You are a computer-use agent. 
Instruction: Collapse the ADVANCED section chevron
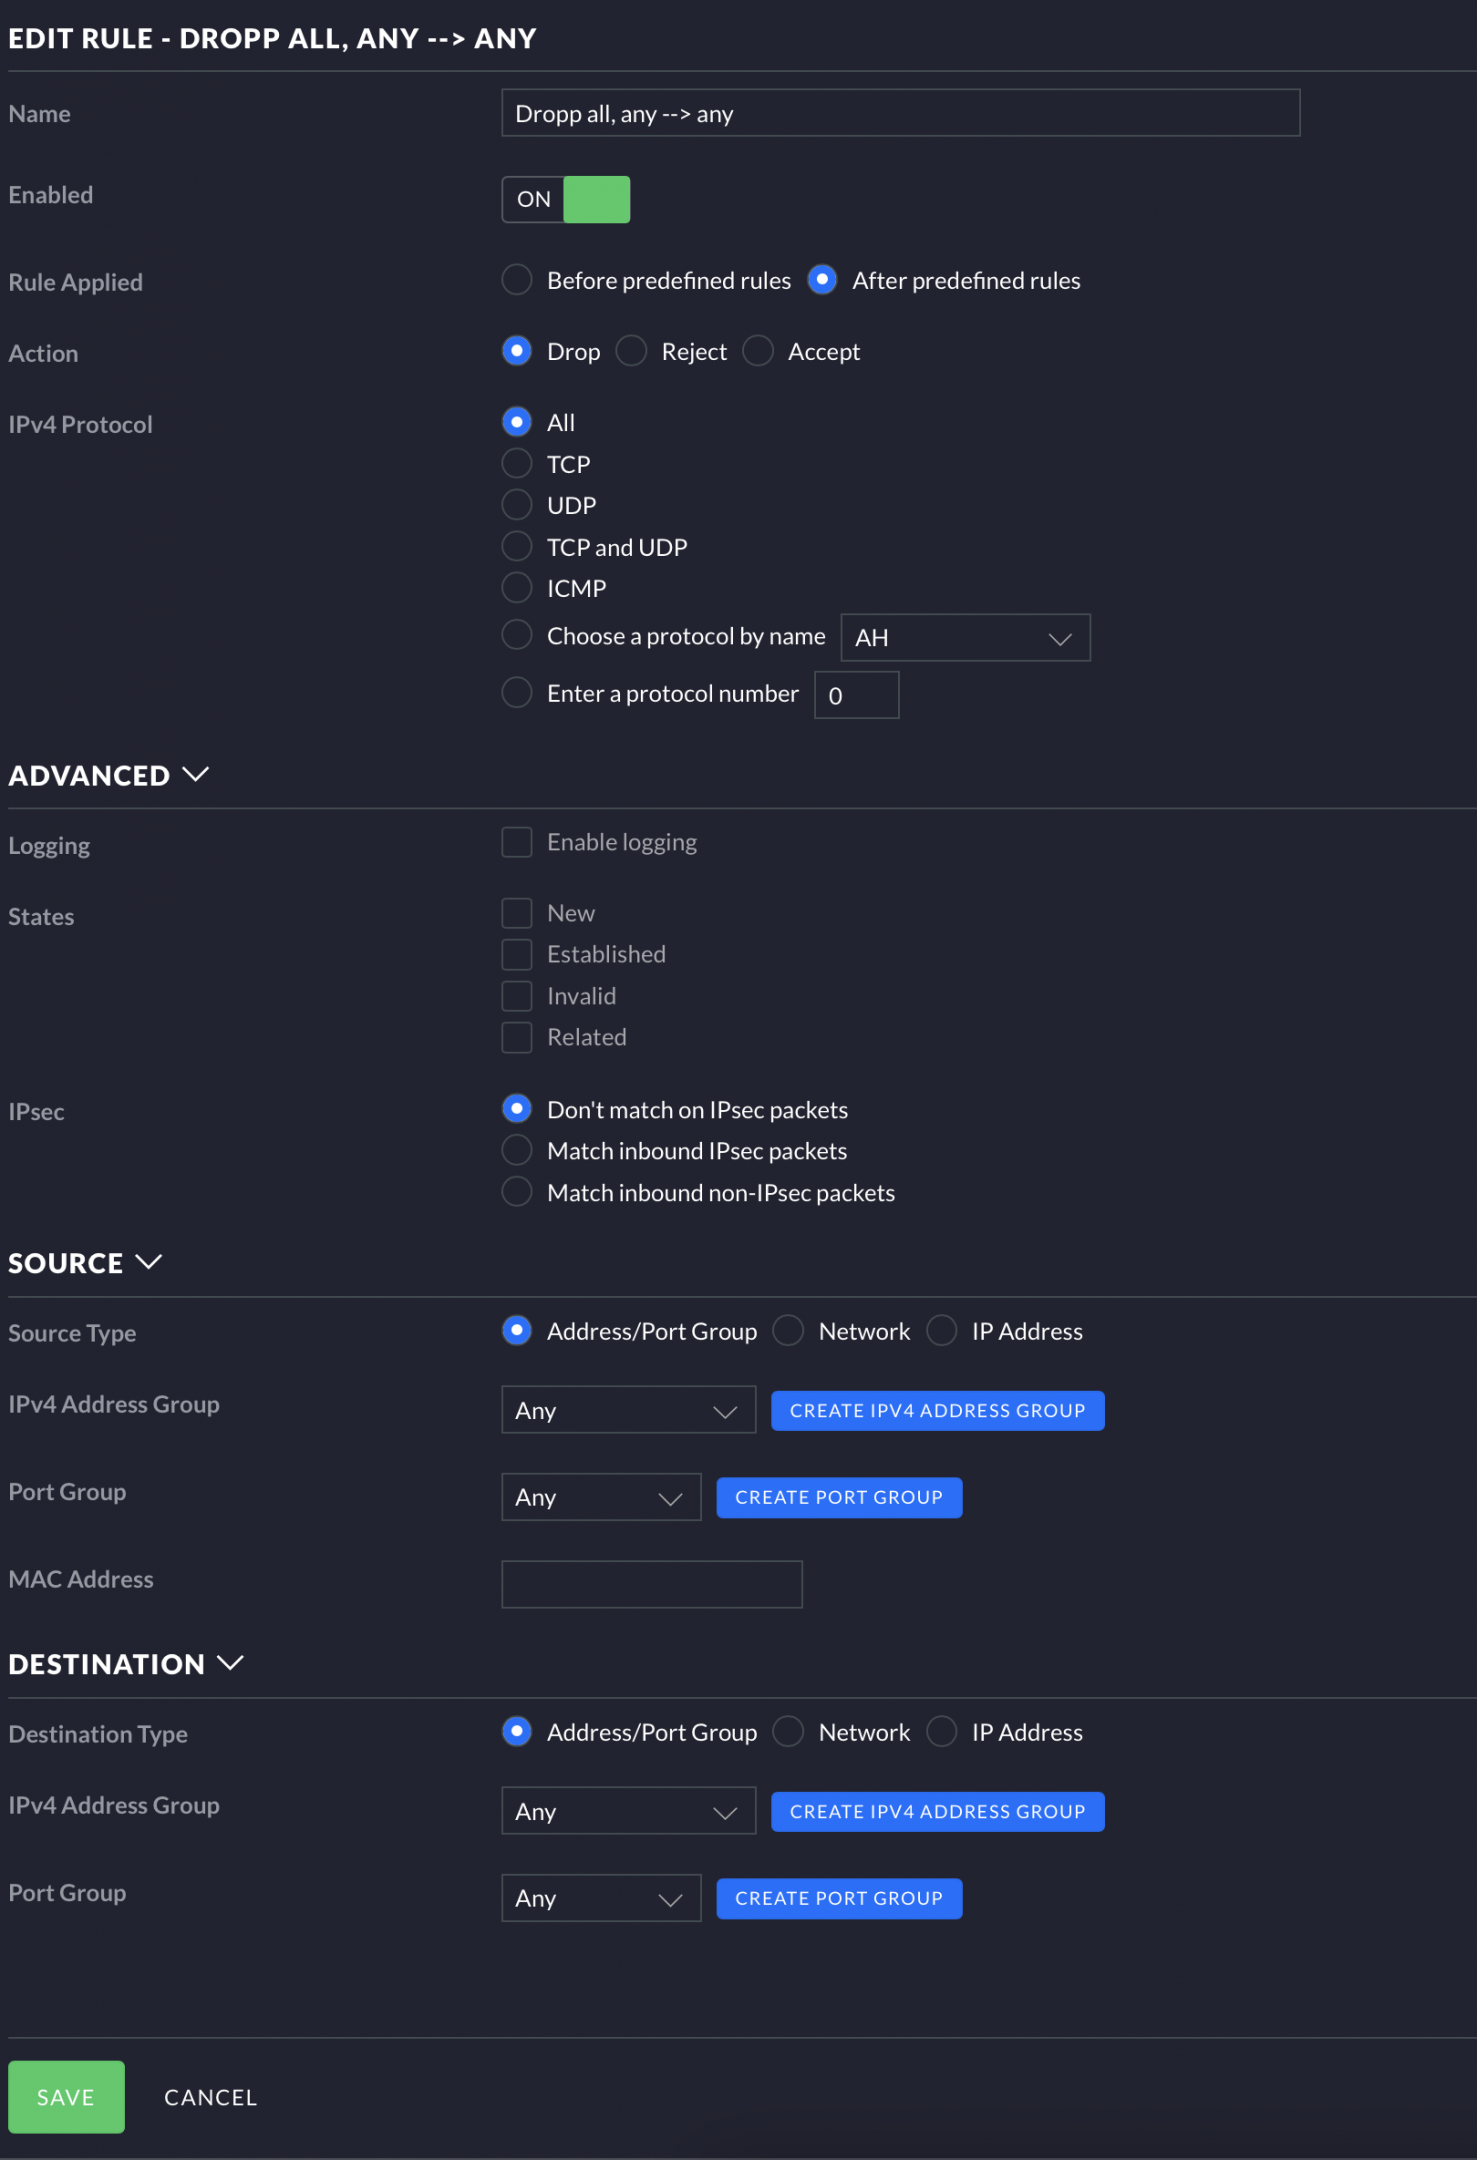point(196,775)
